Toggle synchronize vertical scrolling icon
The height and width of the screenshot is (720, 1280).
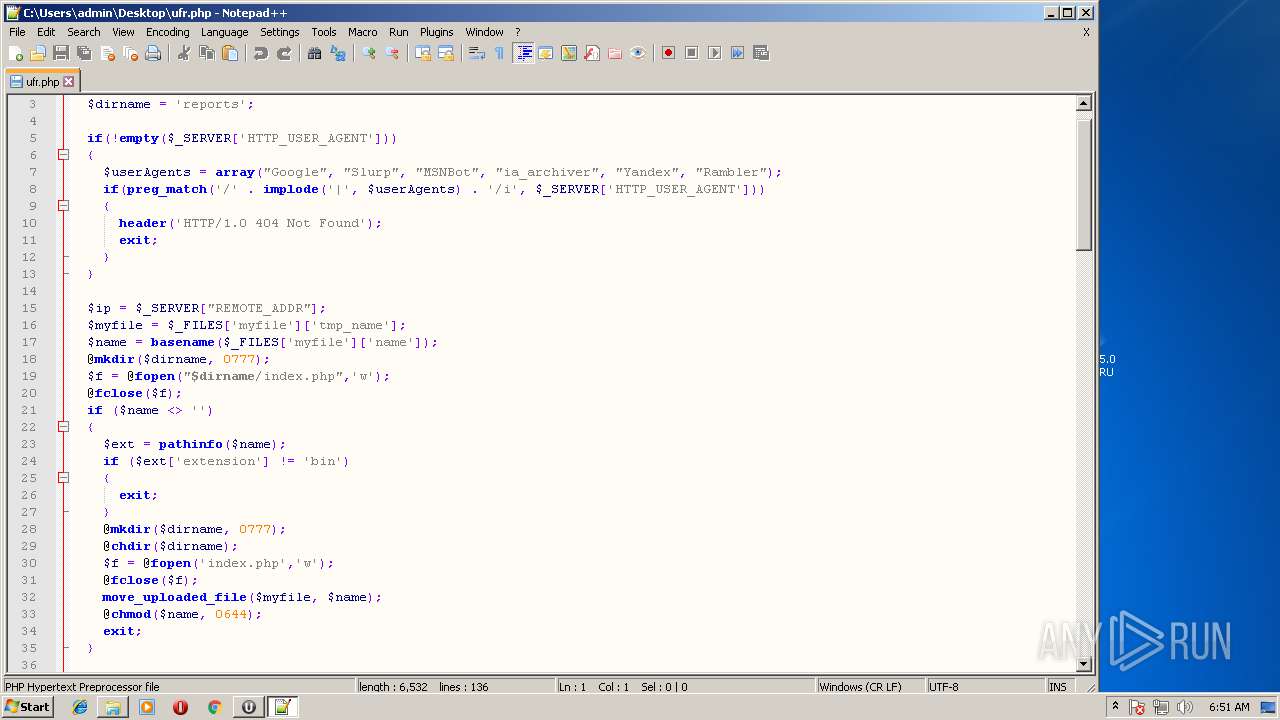pos(423,53)
